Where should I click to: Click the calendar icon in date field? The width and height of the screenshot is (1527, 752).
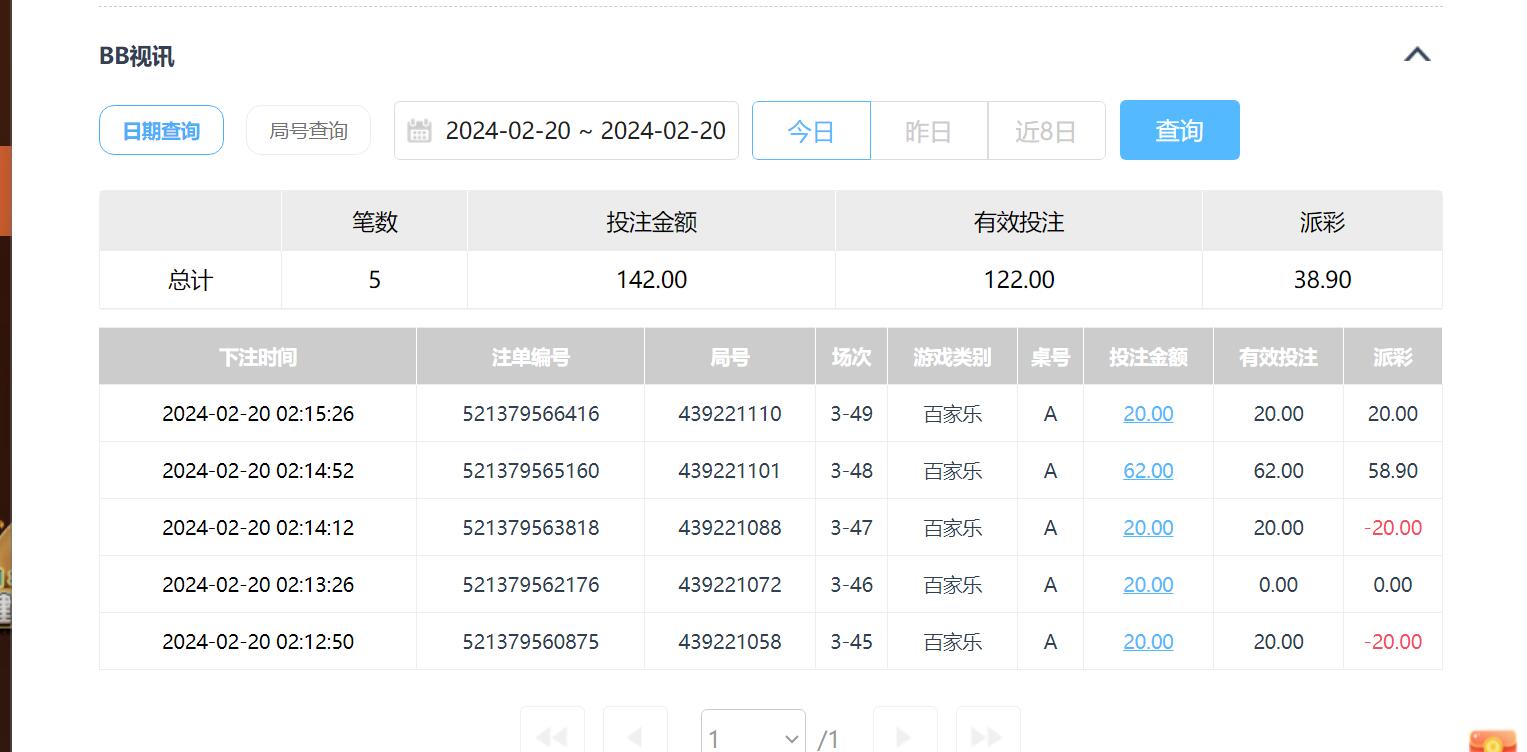click(x=419, y=130)
